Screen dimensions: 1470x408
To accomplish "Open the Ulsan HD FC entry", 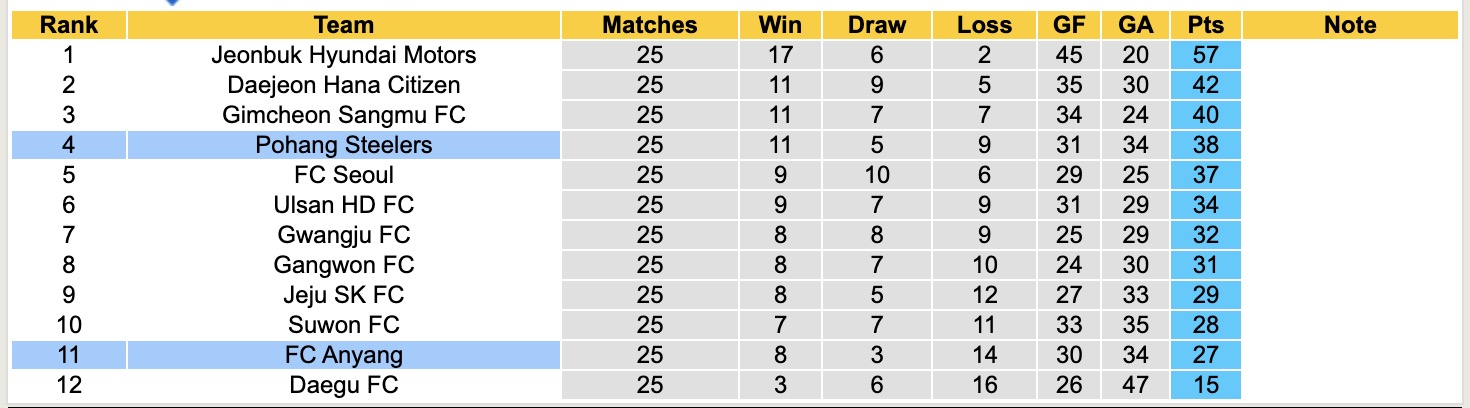I will pyautogui.click(x=343, y=205).
